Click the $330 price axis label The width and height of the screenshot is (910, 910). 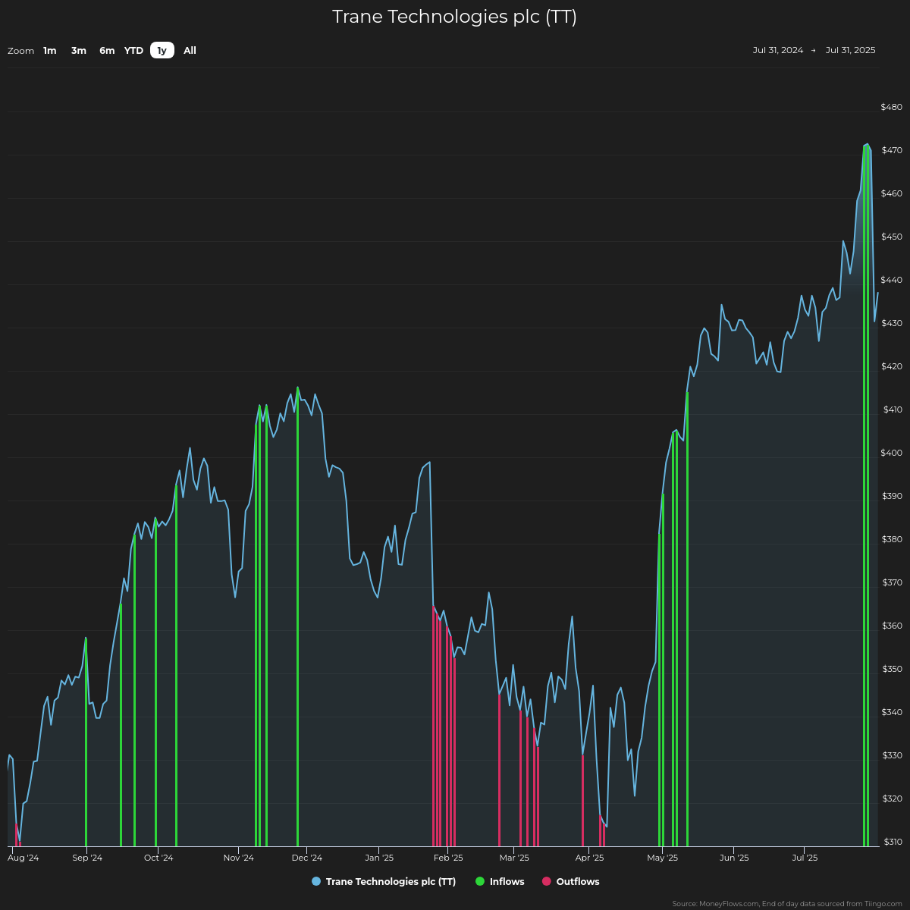click(x=891, y=756)
